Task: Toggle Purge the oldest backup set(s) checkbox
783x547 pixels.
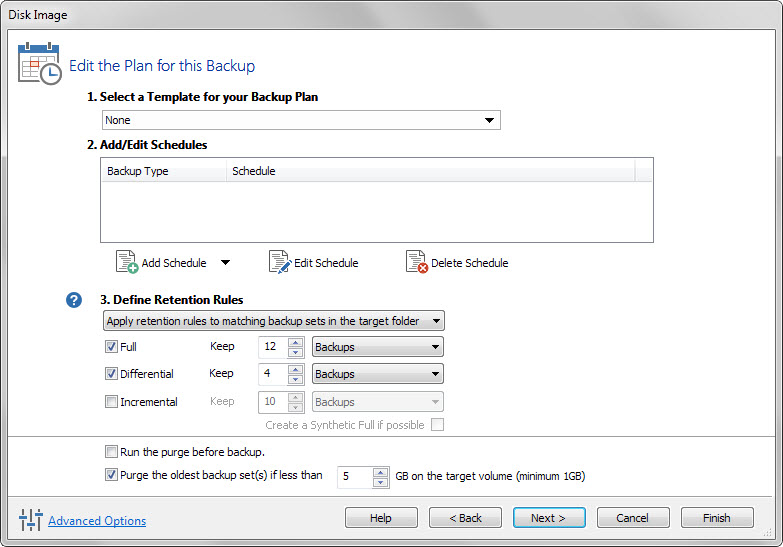Action: [x=111, y=475]
